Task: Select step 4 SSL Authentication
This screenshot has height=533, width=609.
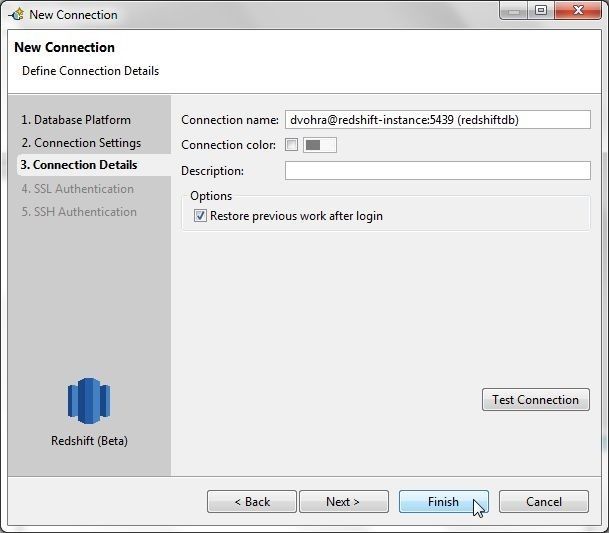Action: pos(78,189)
